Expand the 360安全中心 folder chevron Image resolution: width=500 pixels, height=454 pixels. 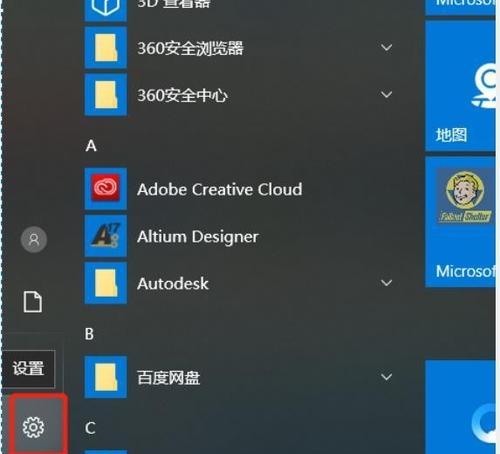pyautogui.click(x=386, y=95)
